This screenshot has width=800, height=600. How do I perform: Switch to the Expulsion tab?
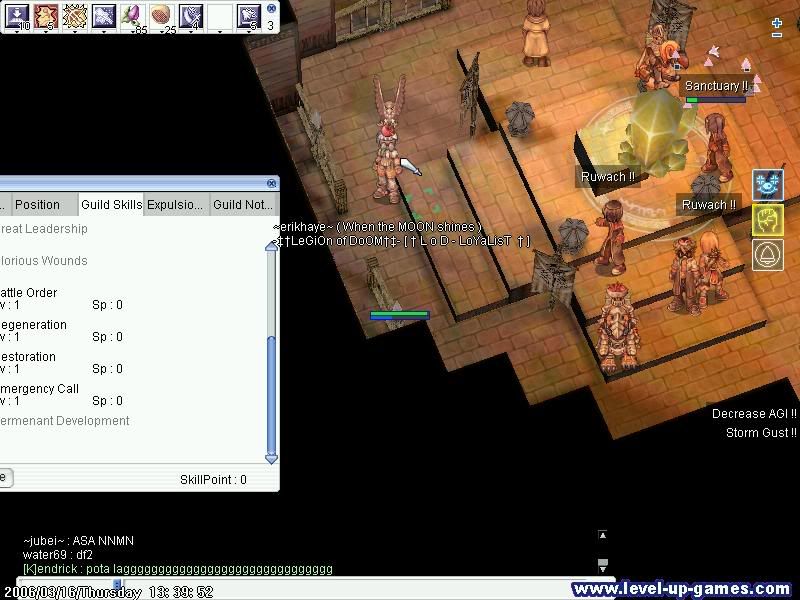174,205
